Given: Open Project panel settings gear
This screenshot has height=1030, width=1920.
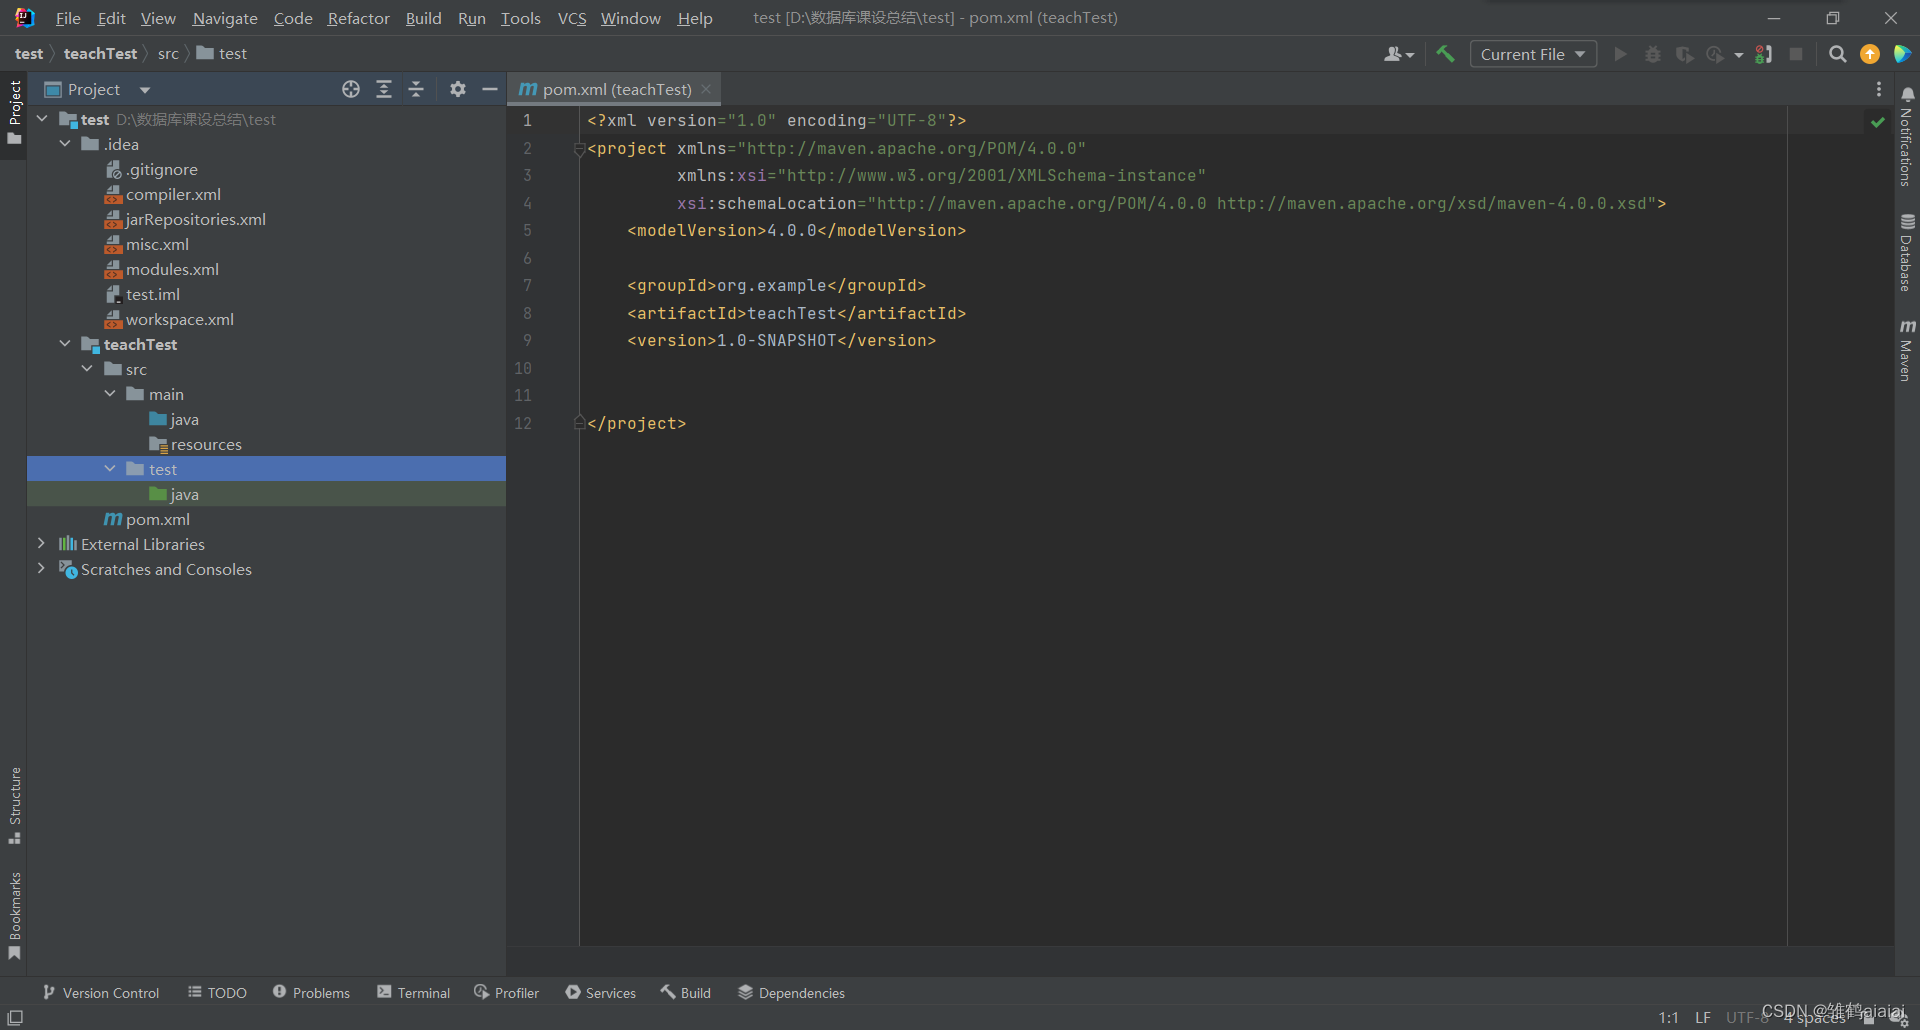Looking at the screenshot, I should 458,89.
